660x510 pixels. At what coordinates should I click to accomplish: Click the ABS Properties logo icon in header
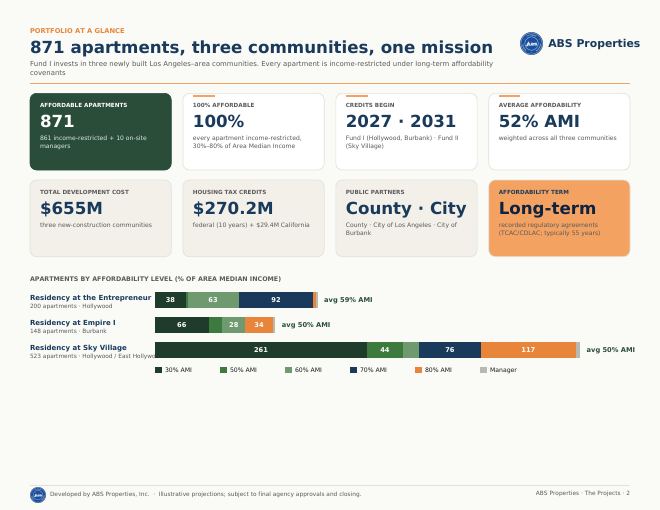tap(531, 43)
